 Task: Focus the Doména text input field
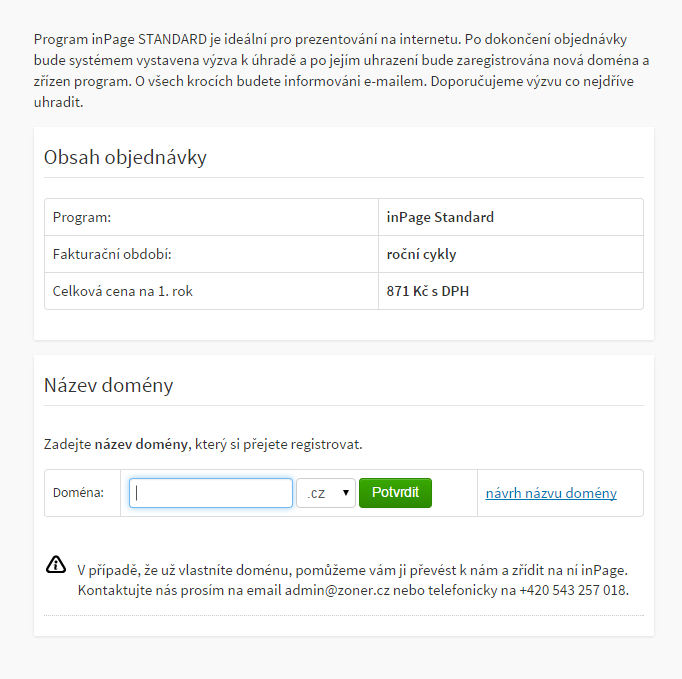click(211, 493)
